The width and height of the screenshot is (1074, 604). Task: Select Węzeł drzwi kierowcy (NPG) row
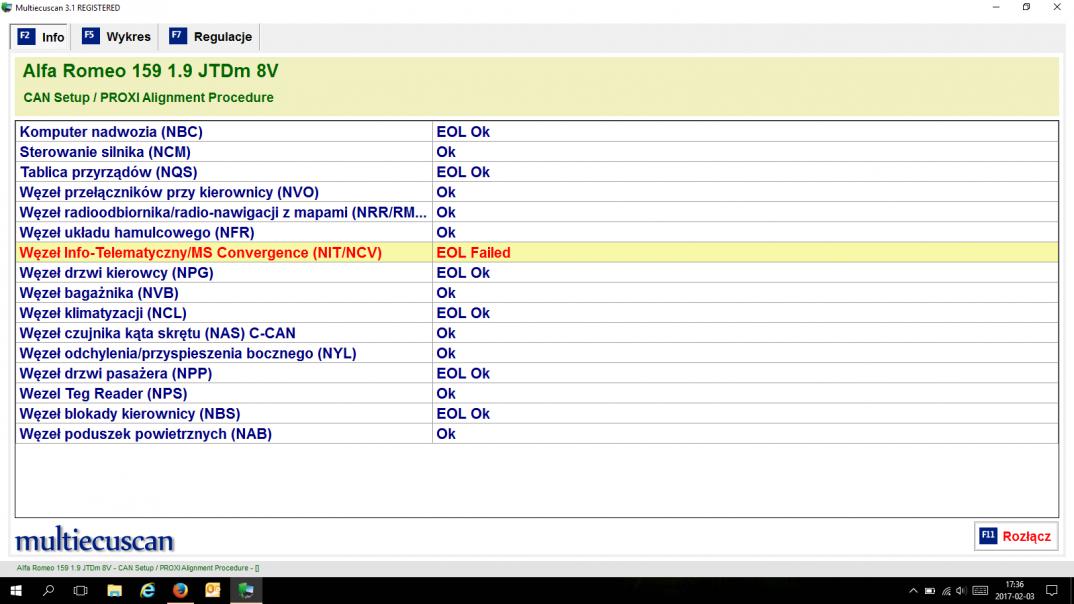536,273
